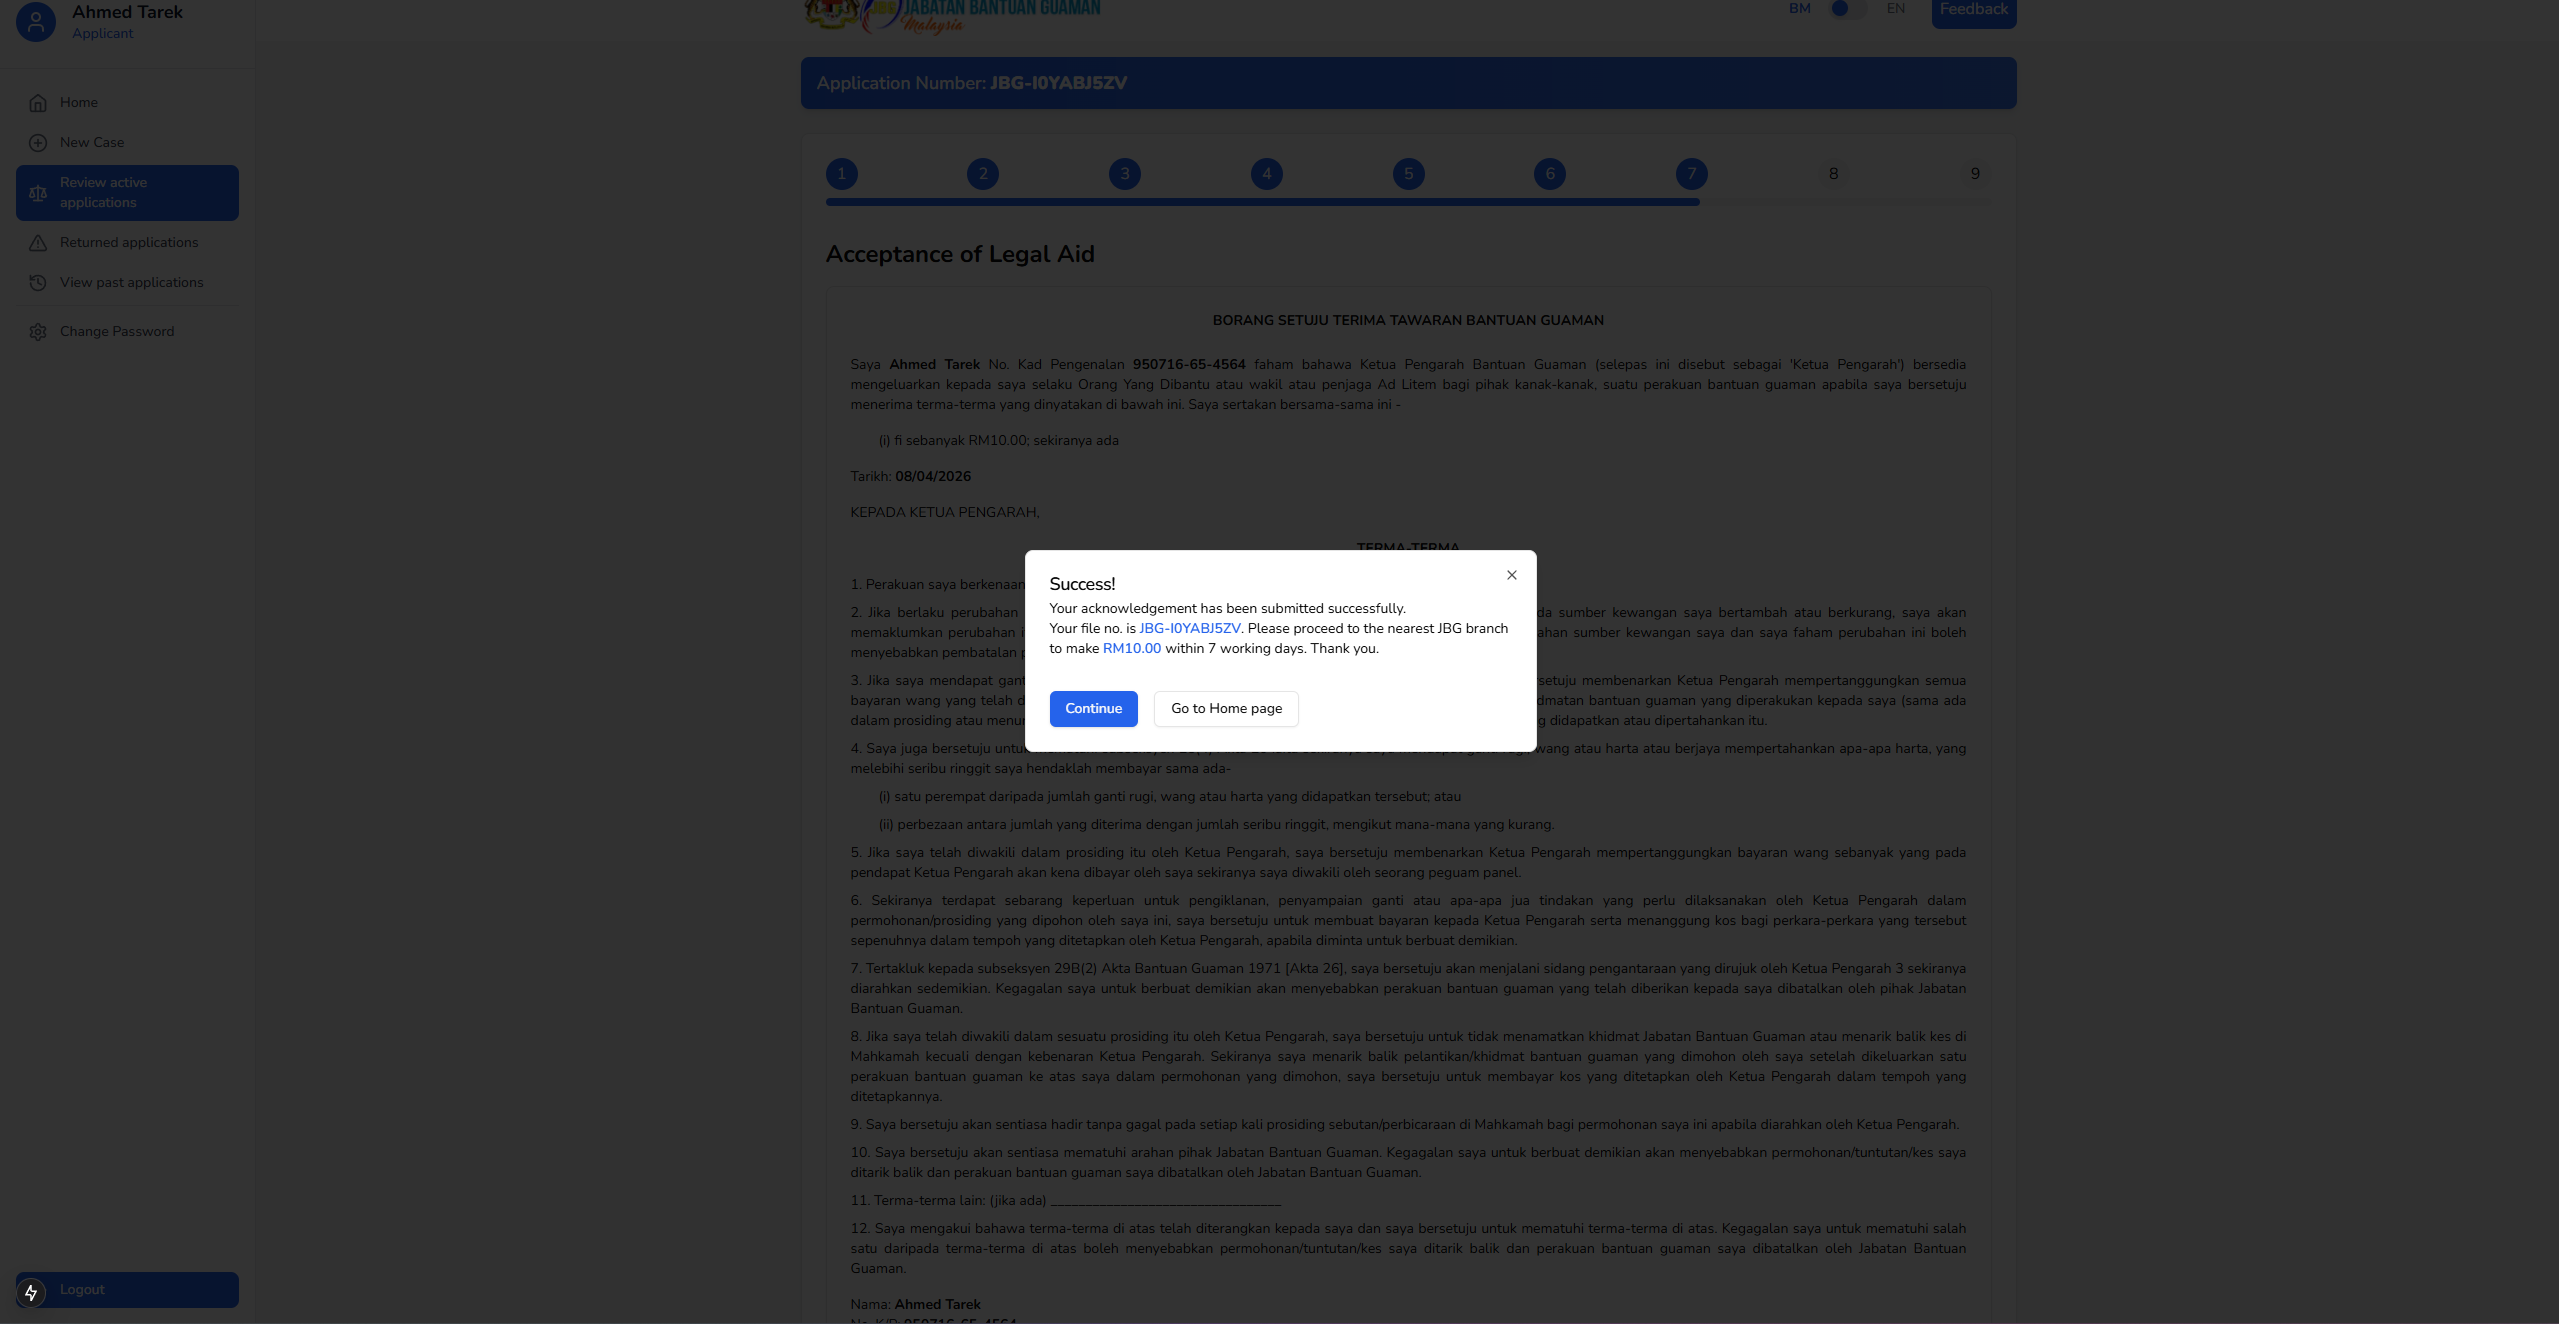Open the Feedback button at top
The image size is (2559, 1324).
click(1973, 11)
